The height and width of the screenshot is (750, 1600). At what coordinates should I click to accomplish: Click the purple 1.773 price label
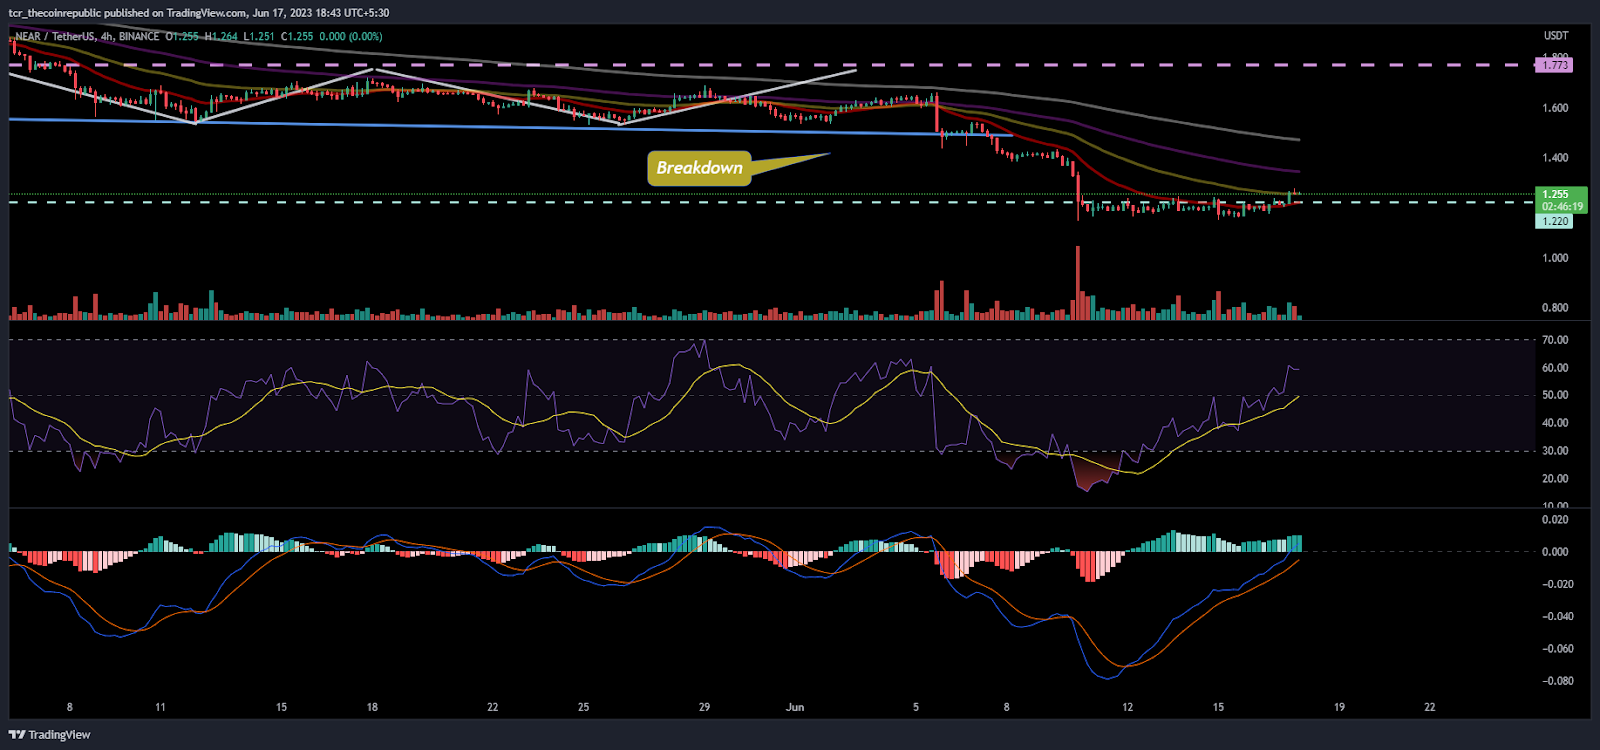[1554, 65]
